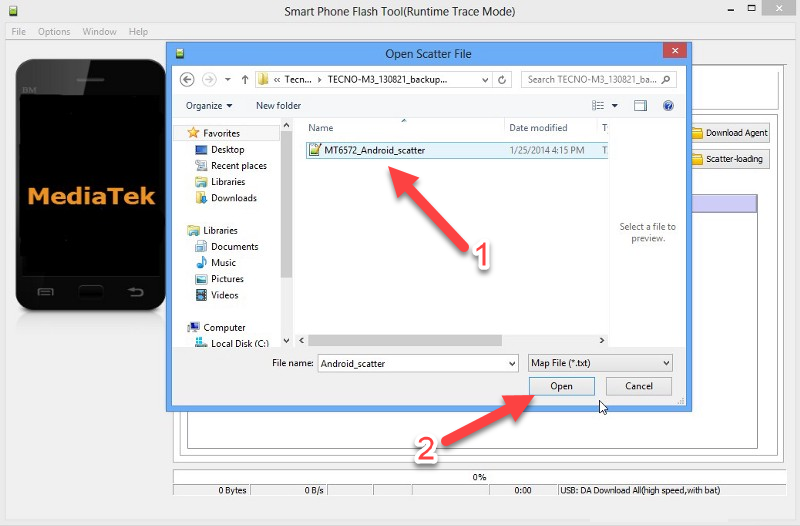Screen dimensions: 800x526
Task: Maximize the Smart Phone Flash Tool window
Action: 752,8
